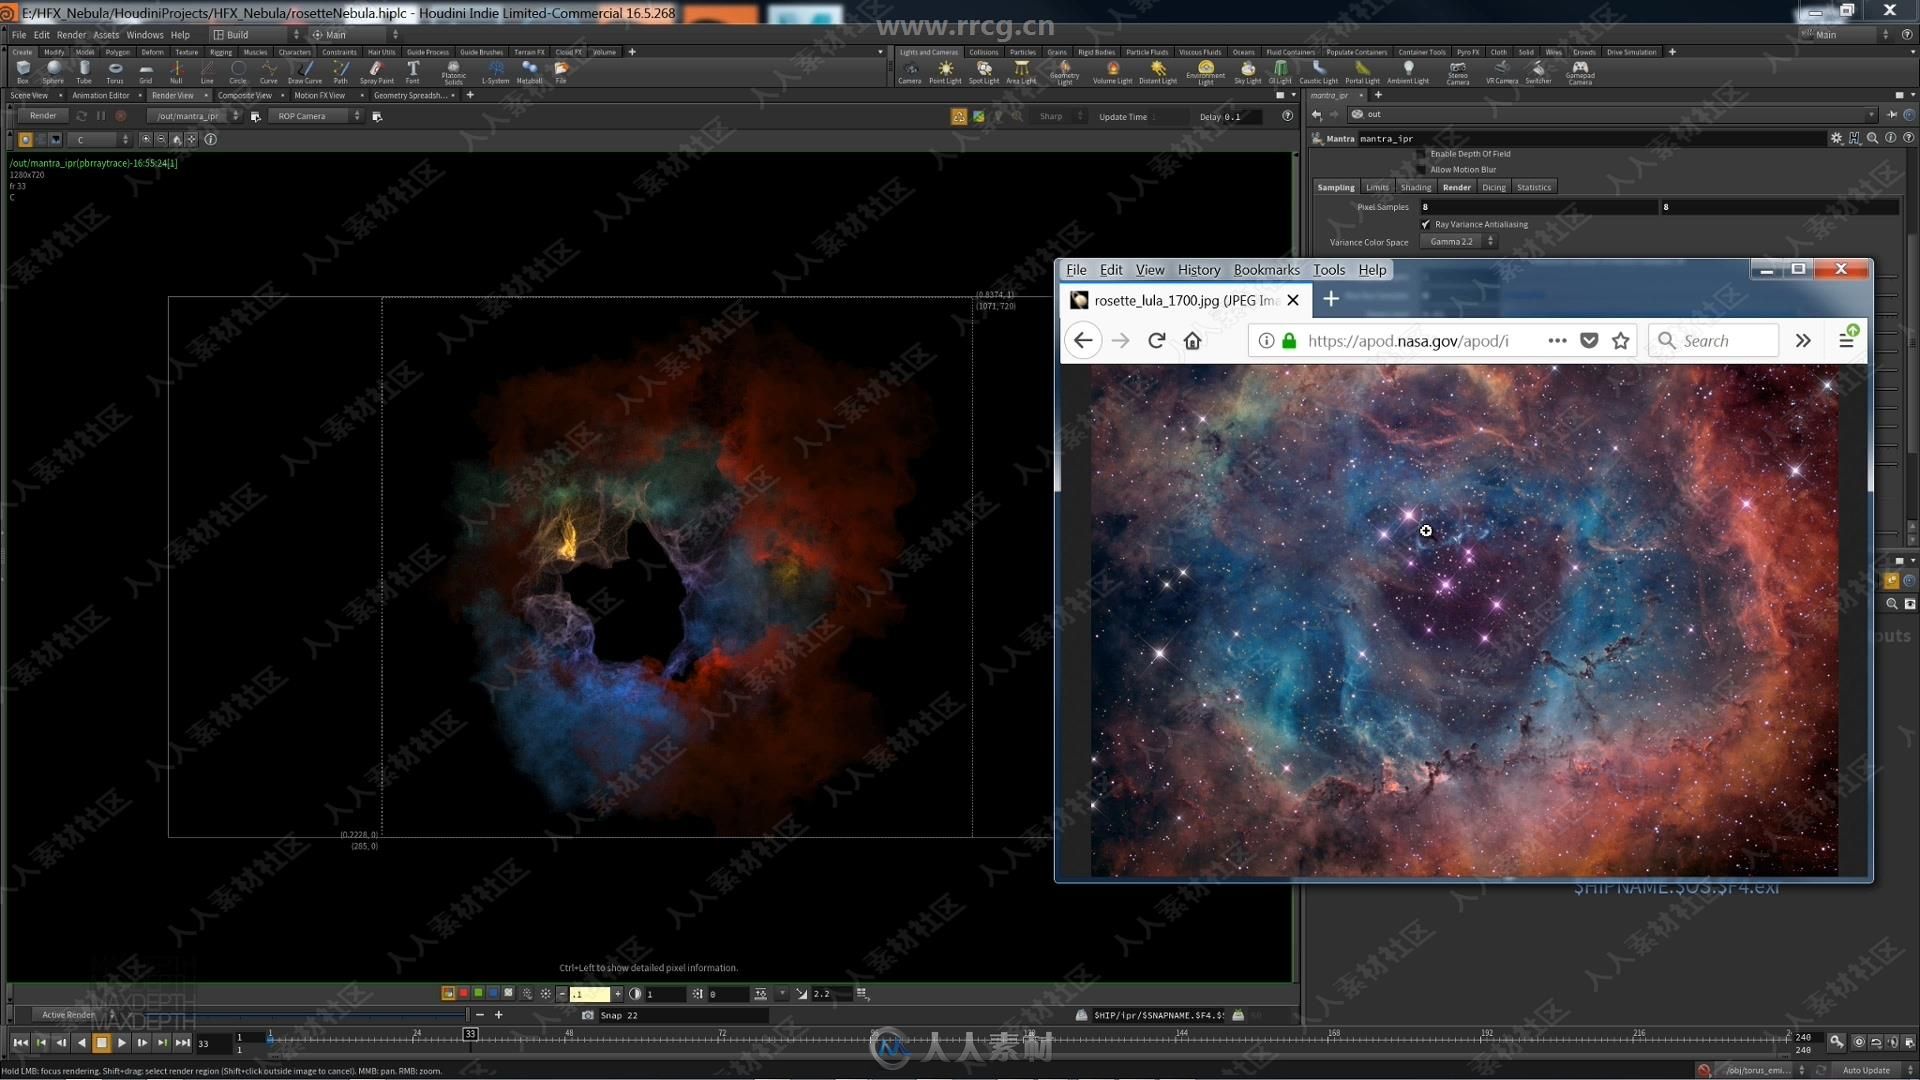This screenshot has width=1920, height=1080.
Task: Open the Sampling tab in Mantra settings
Action: click(1336, 186)
